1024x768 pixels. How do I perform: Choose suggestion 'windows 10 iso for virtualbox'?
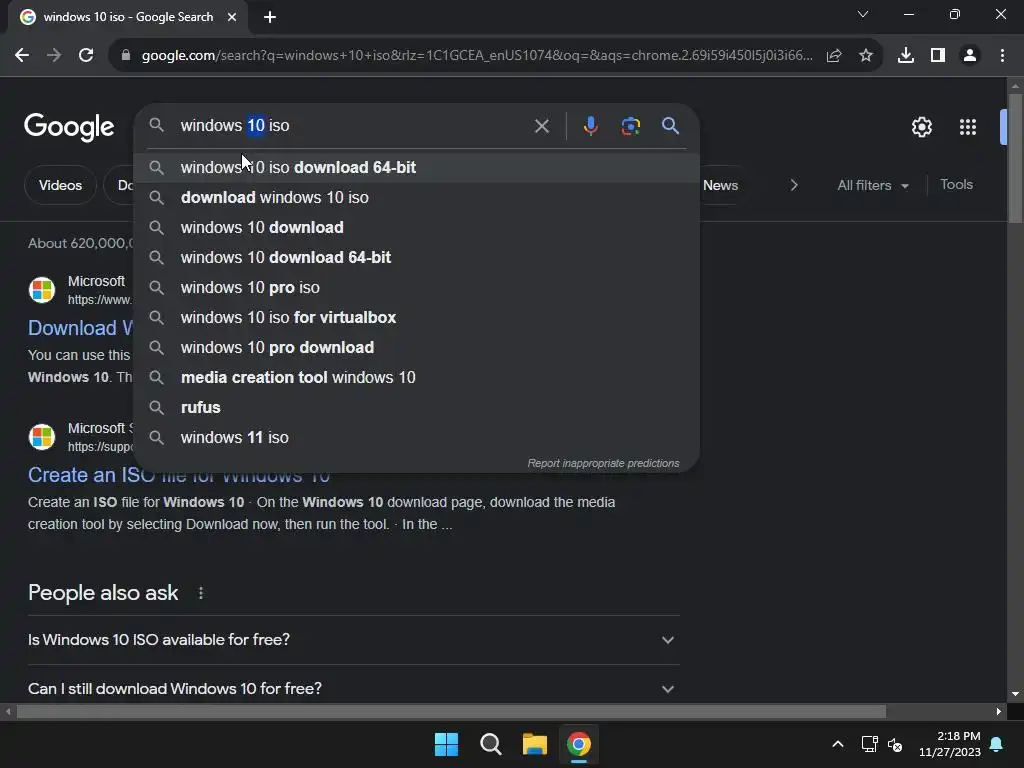pyautogui.click(x=417, y=317)
